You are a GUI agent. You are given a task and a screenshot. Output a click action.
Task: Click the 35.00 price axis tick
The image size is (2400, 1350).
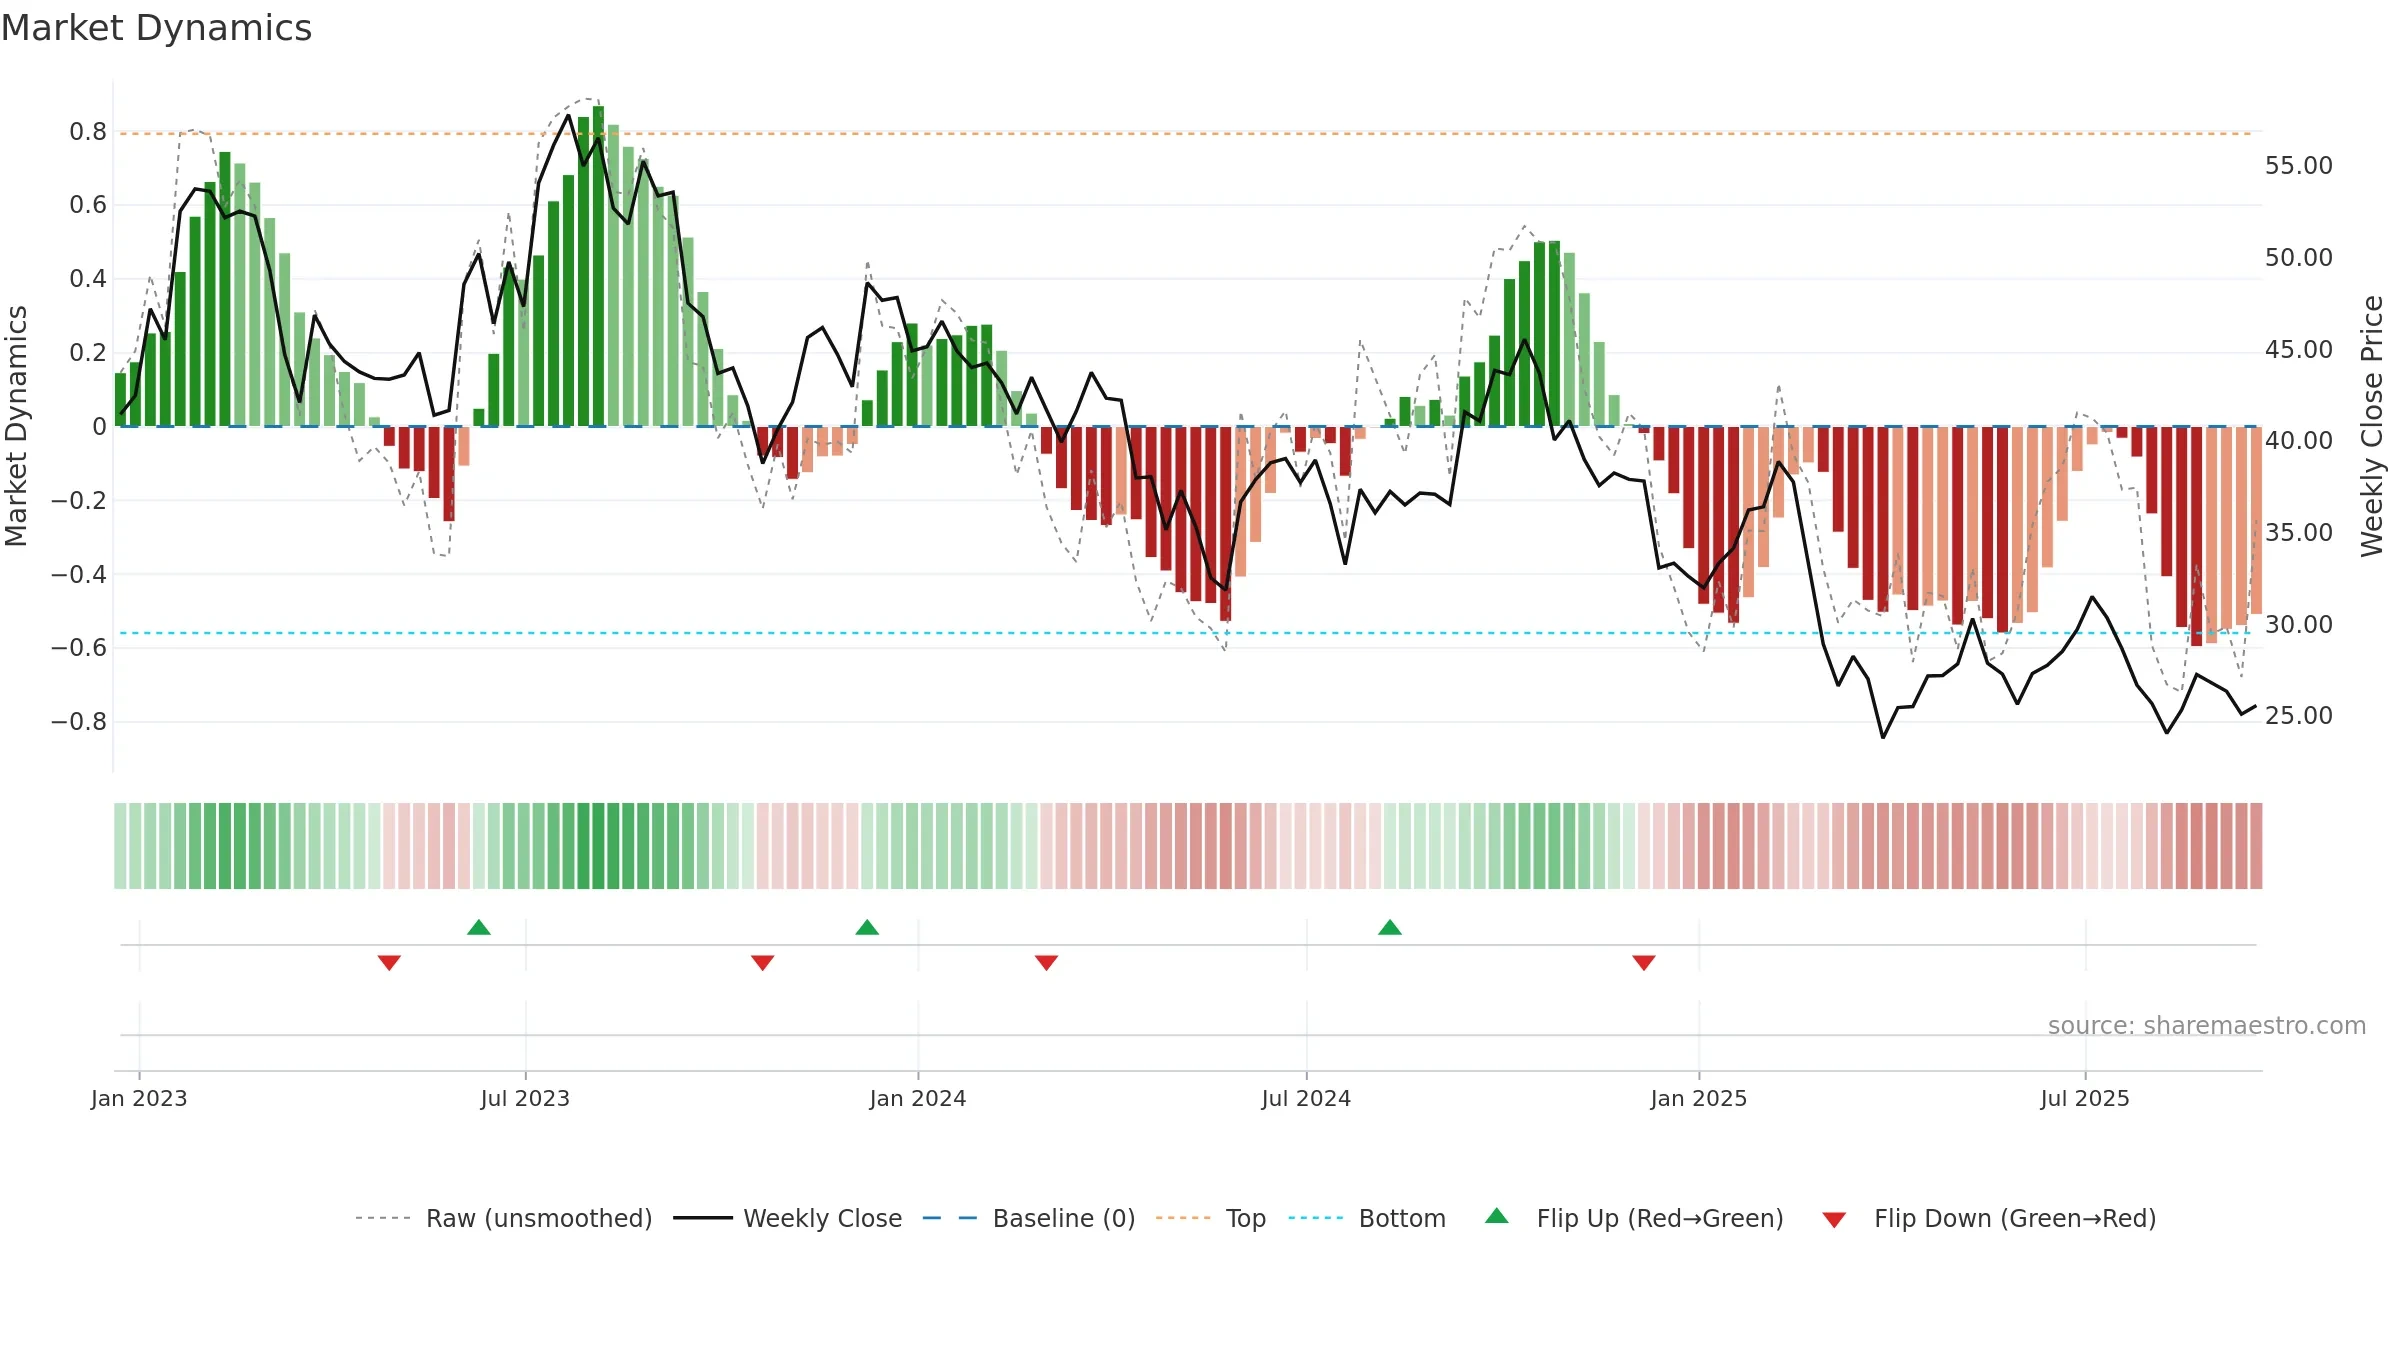click(2299, 533)
